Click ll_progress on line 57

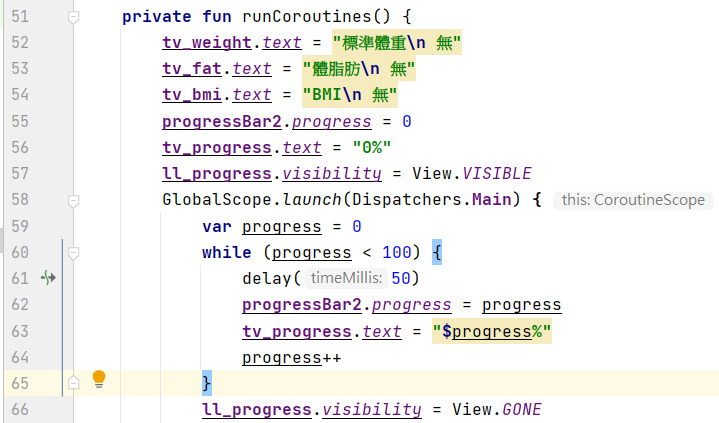tap(217, 174)
